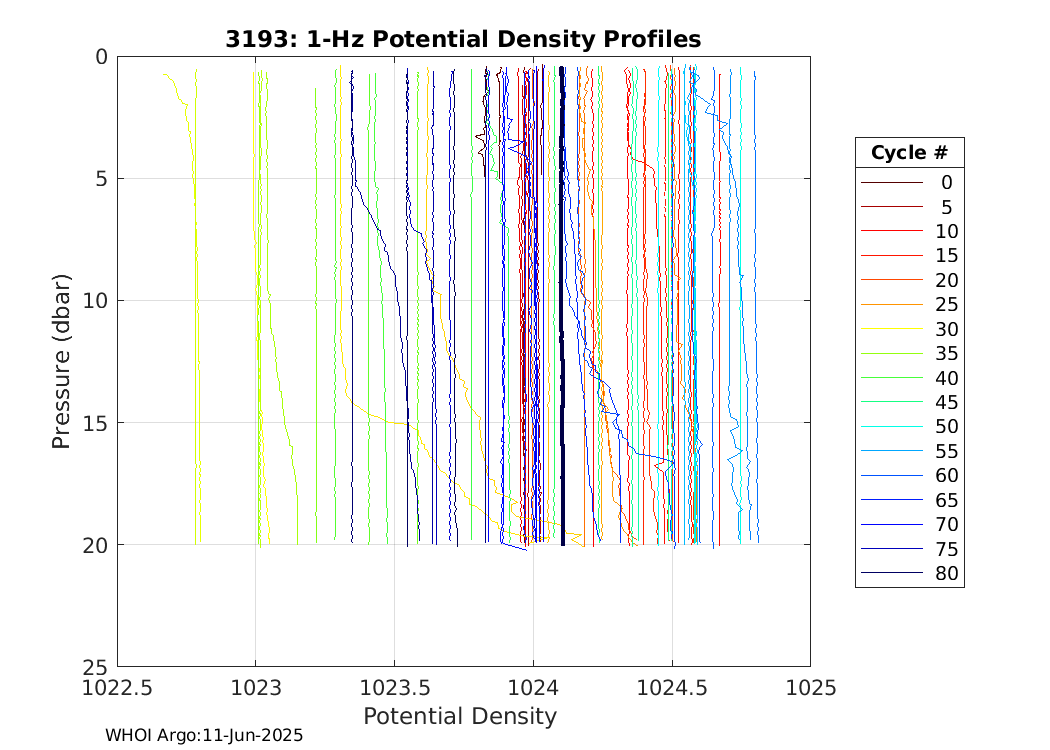1050x750 pixels.
Task: Select legend entry for cycle 10
Action: [909, 231]
